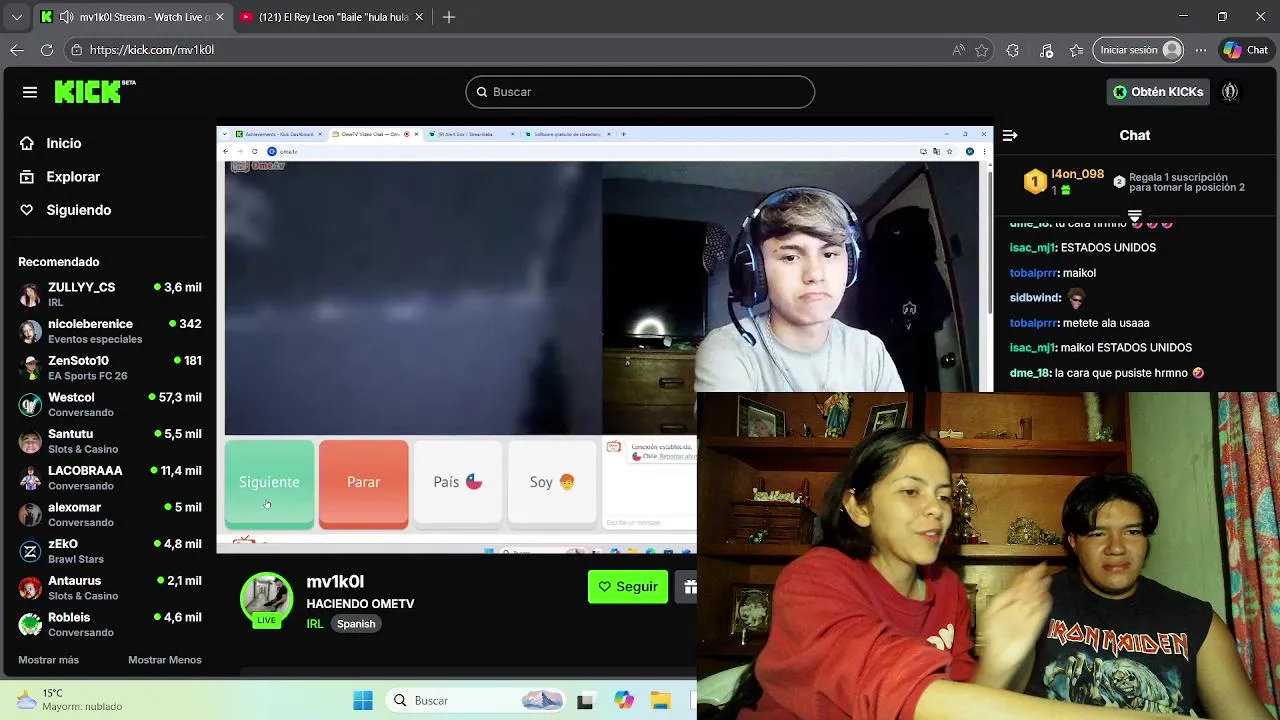Click the Kick profile emblem icon
This screenshot has height=720, width=1280.
(x=1230, y=92)
